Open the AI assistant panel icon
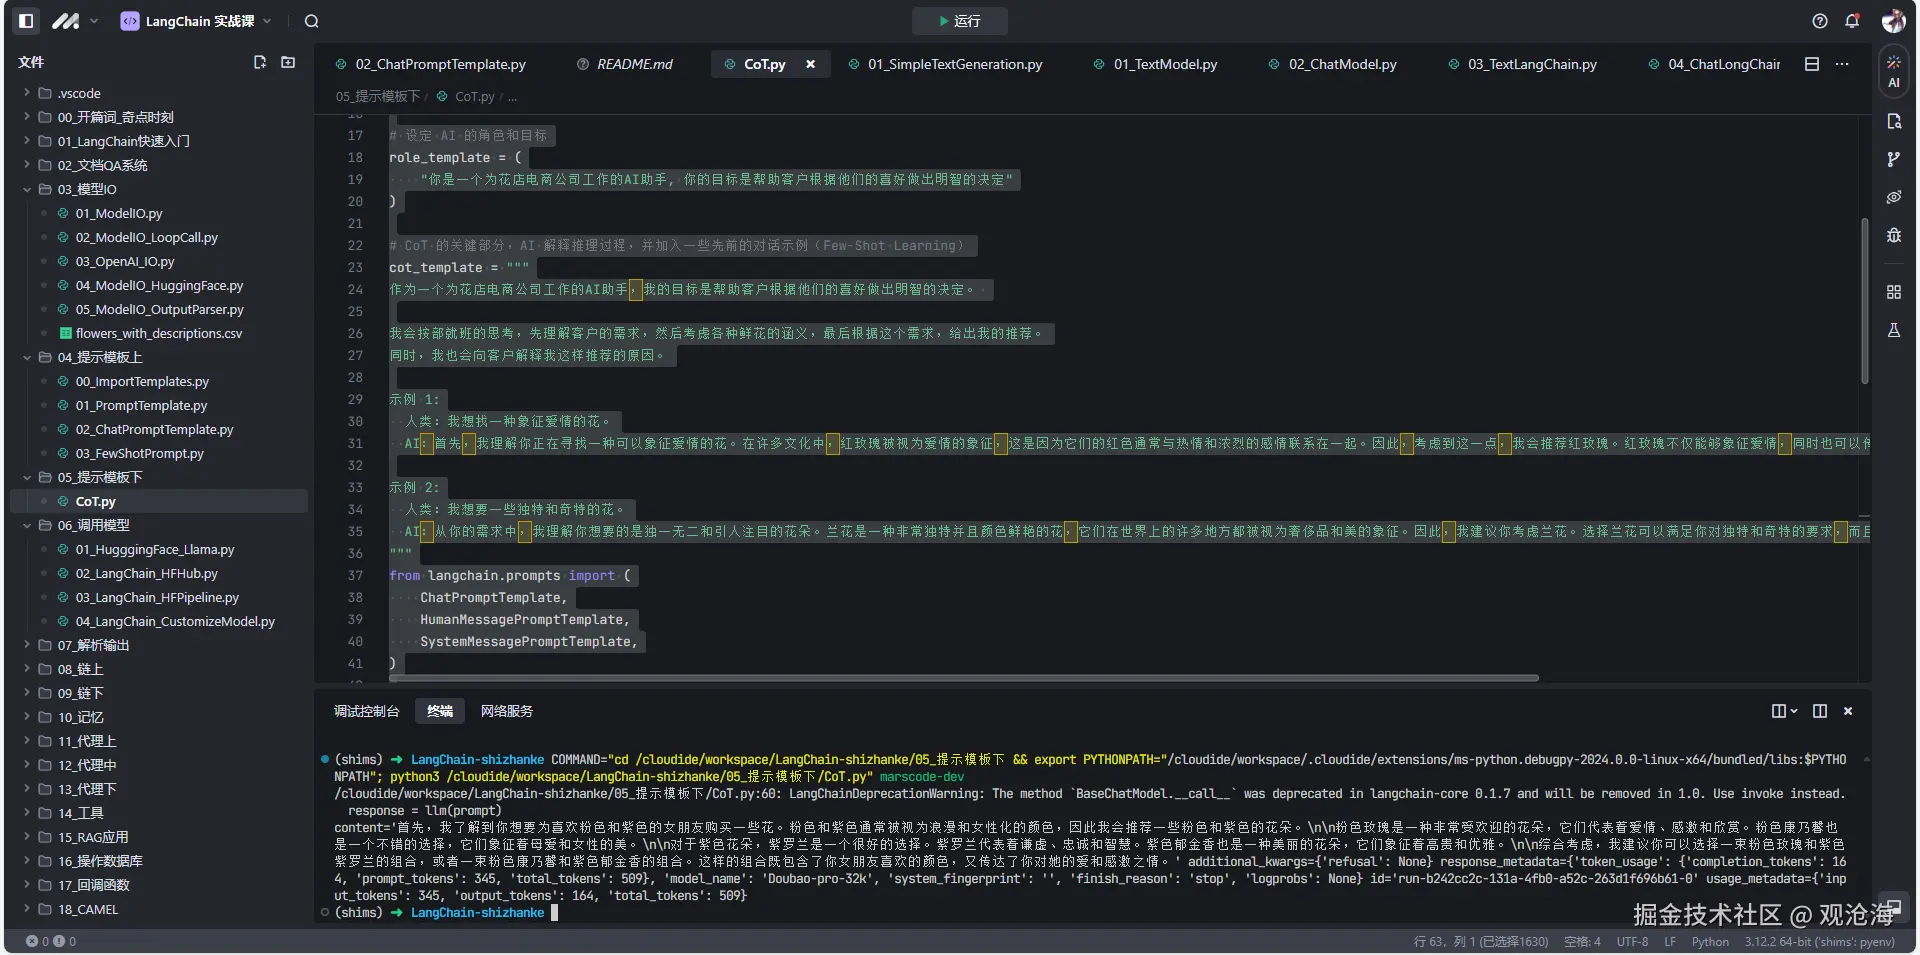 (x=1893, y=72)
